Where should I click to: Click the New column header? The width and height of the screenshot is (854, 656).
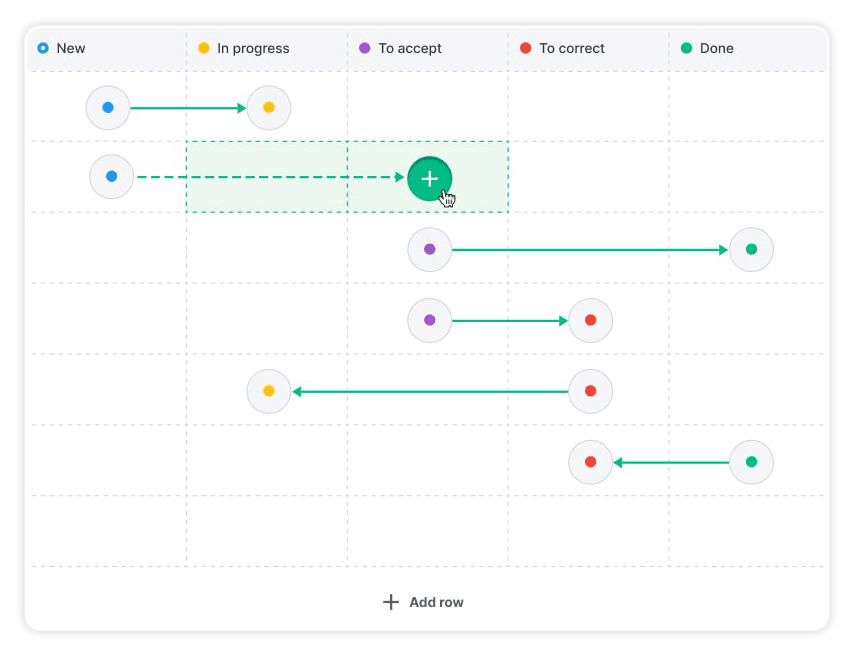tap(70, 48)
